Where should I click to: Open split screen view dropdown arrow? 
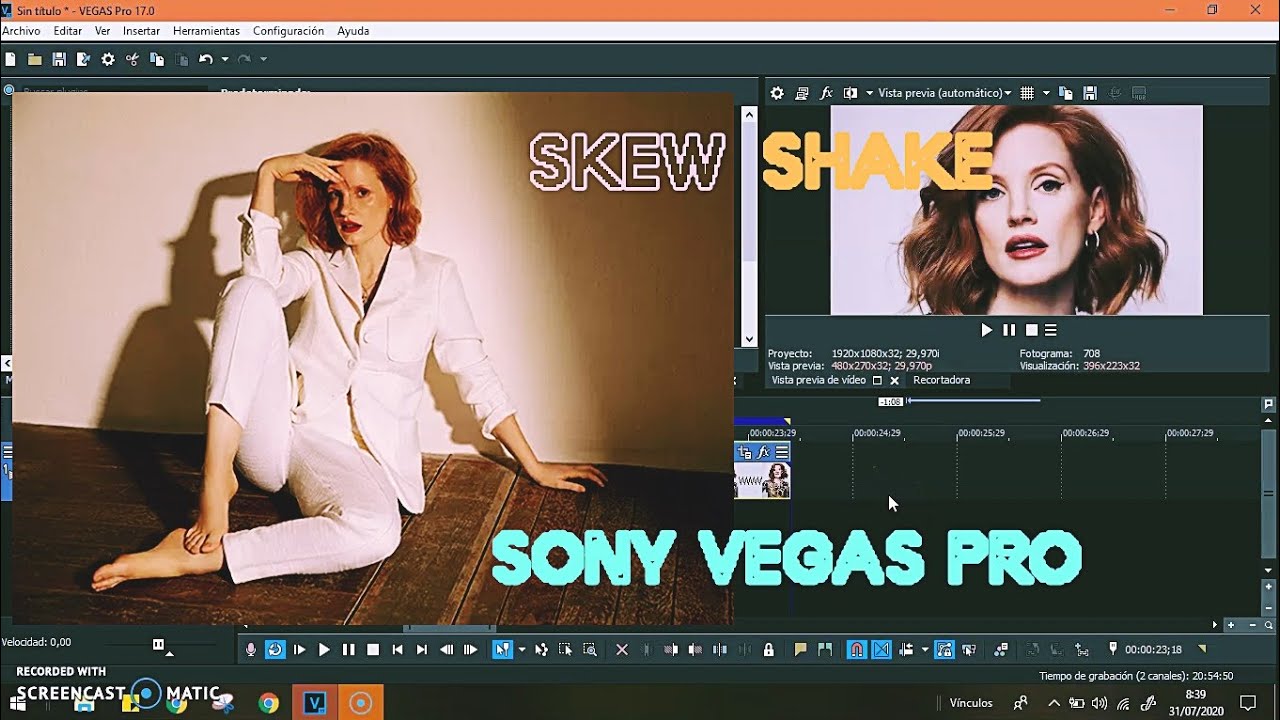click(x=869, y=93)
